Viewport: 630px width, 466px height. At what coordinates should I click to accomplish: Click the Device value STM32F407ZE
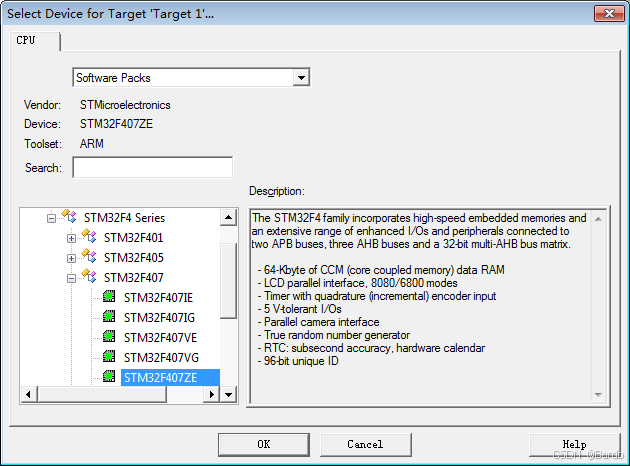click(116, 124)
